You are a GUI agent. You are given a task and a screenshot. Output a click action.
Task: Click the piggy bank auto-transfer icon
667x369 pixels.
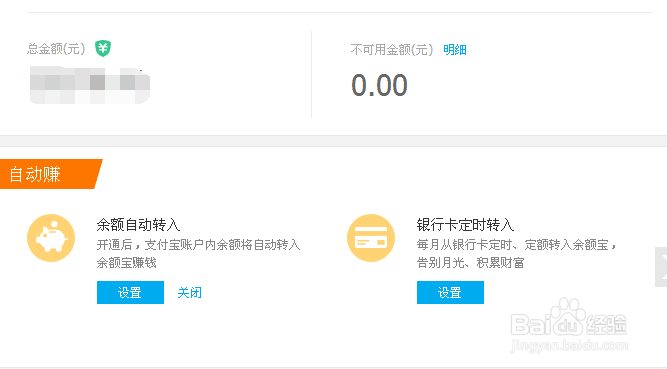[x=51, y=238]
